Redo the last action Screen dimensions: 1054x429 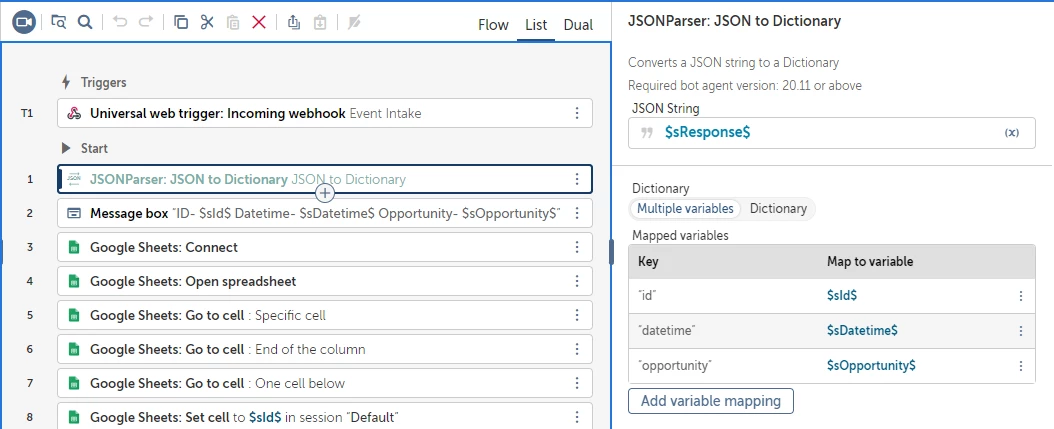(x=145, y=22)
